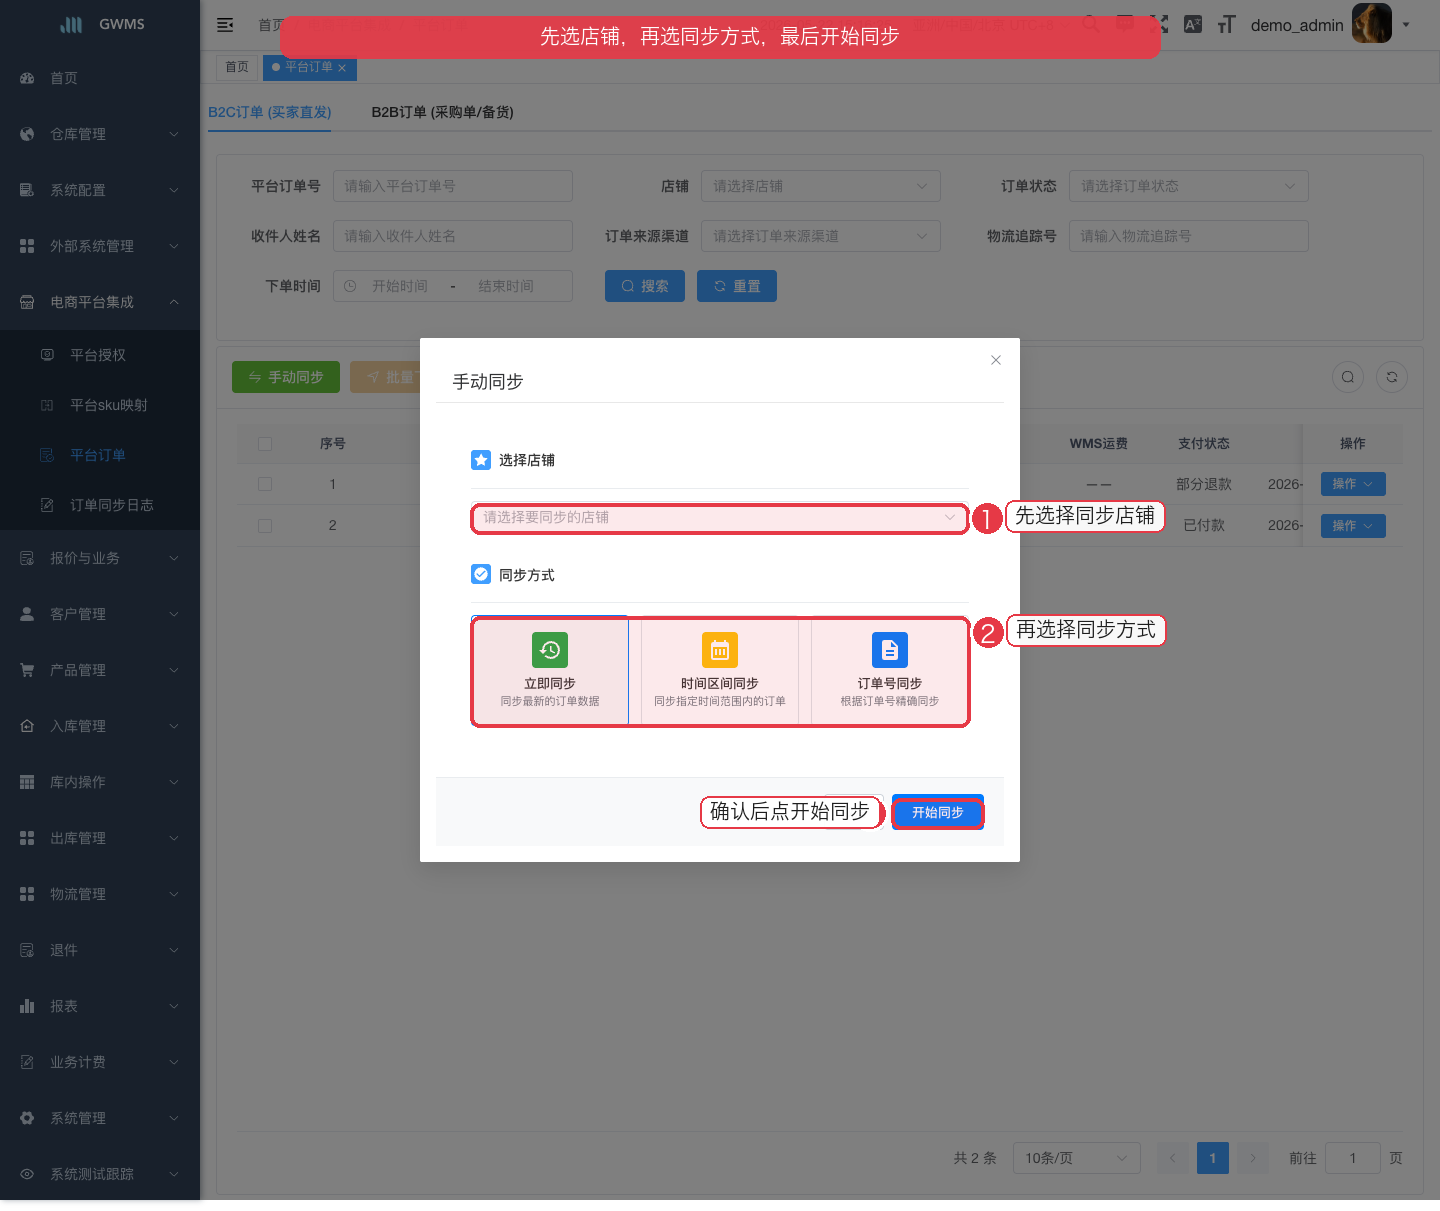Screen dimensions: 1440x1211
Task: Click the 首页 dashboard icon in the sidebar
Action: [x=27, y=78]
